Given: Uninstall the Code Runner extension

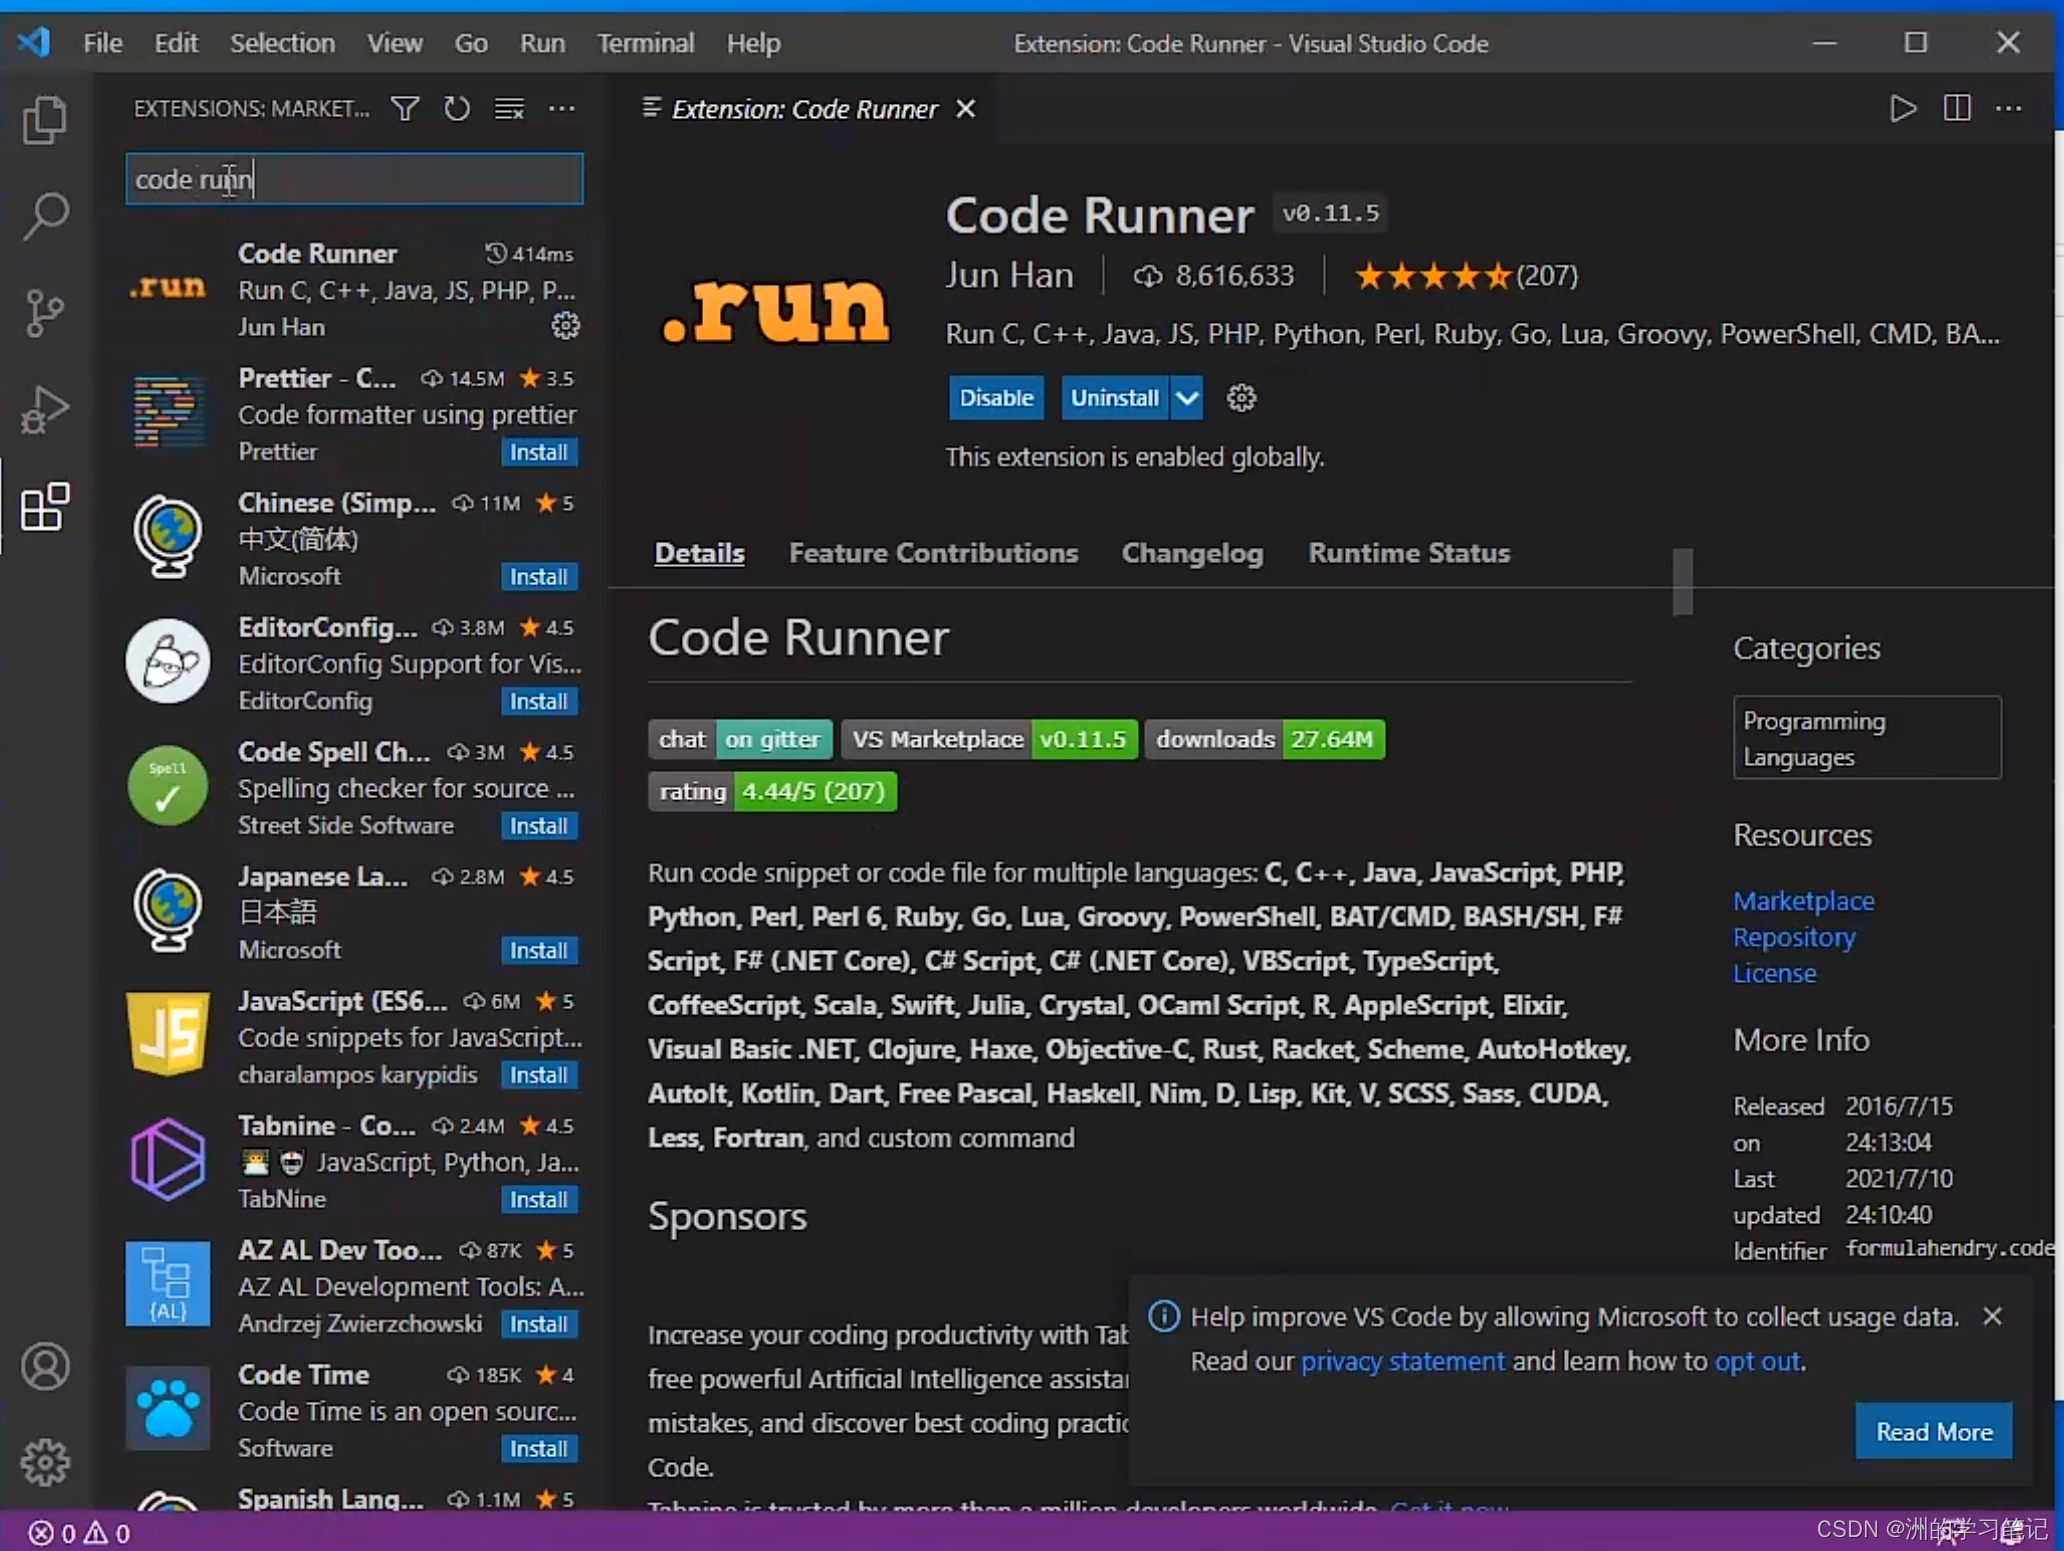Looking at the screenshot, I should click(1115, 398).
